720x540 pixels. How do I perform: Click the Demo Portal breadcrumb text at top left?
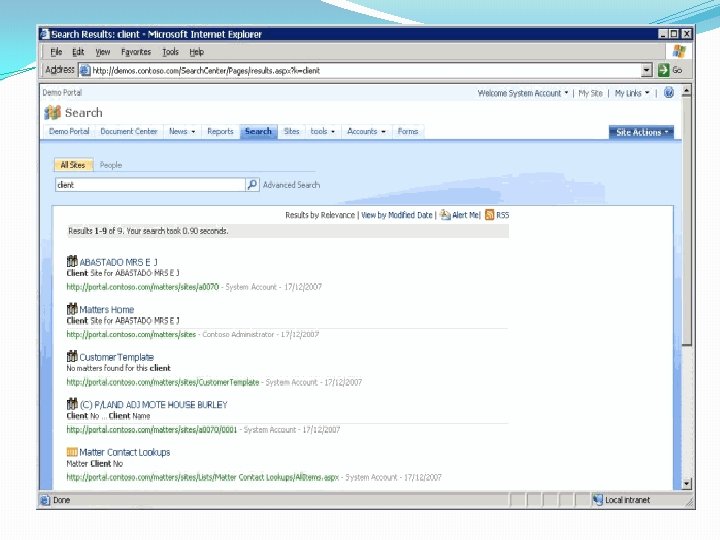point(62,93)
